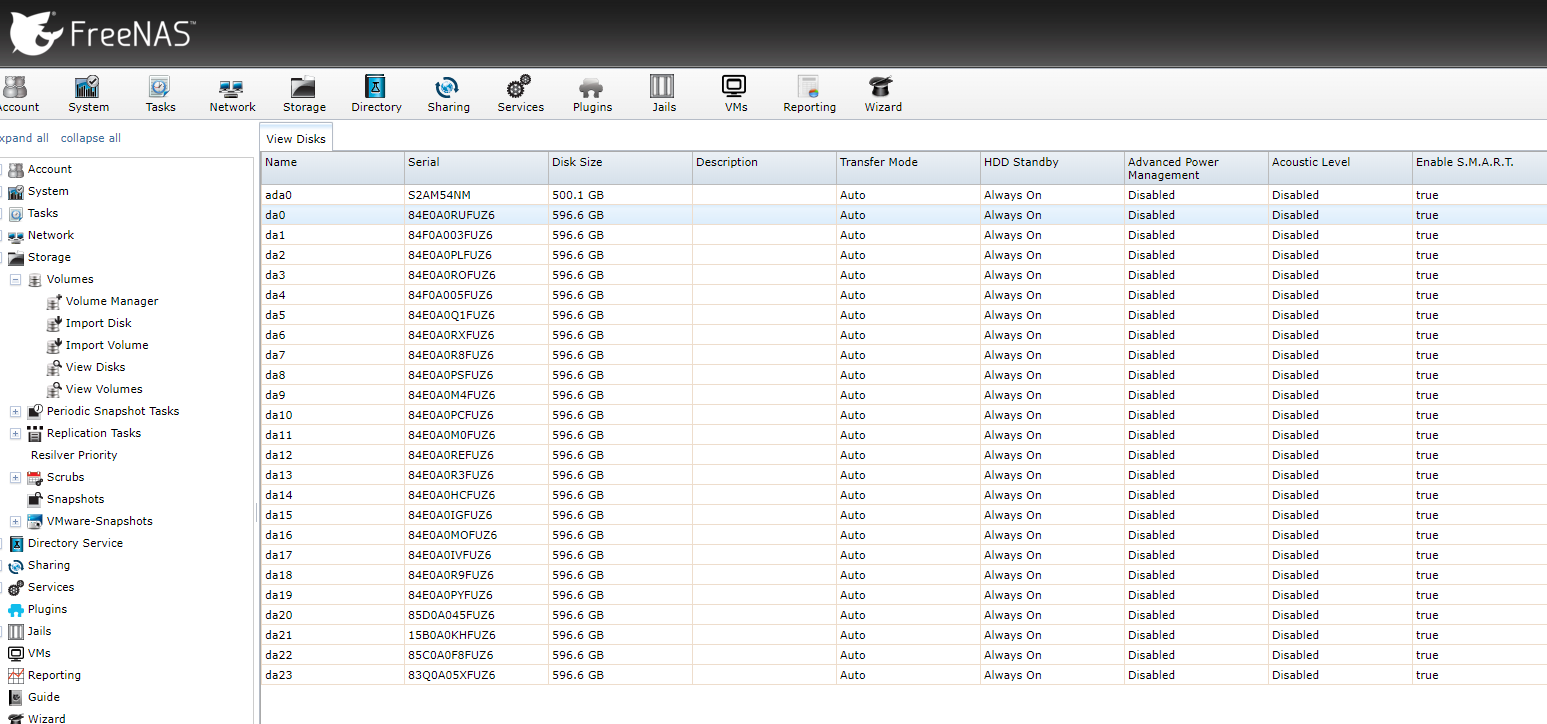Open the Directory toolbar icon
Viewport: 1547px width, 724px height.
coord(376,94)
